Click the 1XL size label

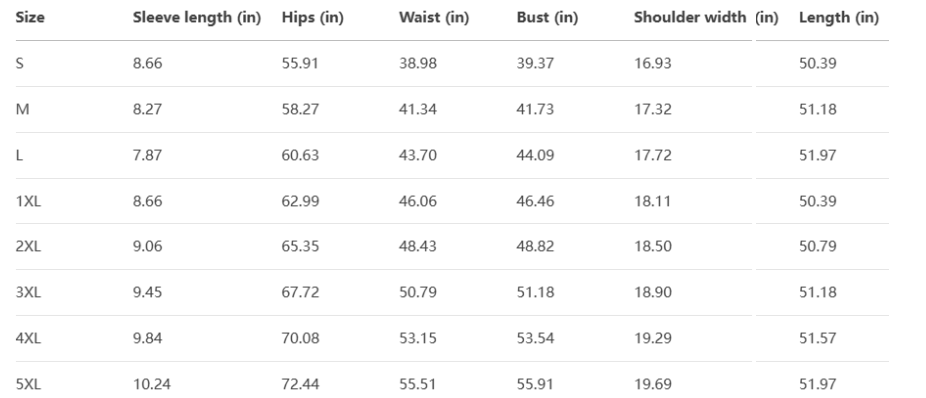click(28, 201)
